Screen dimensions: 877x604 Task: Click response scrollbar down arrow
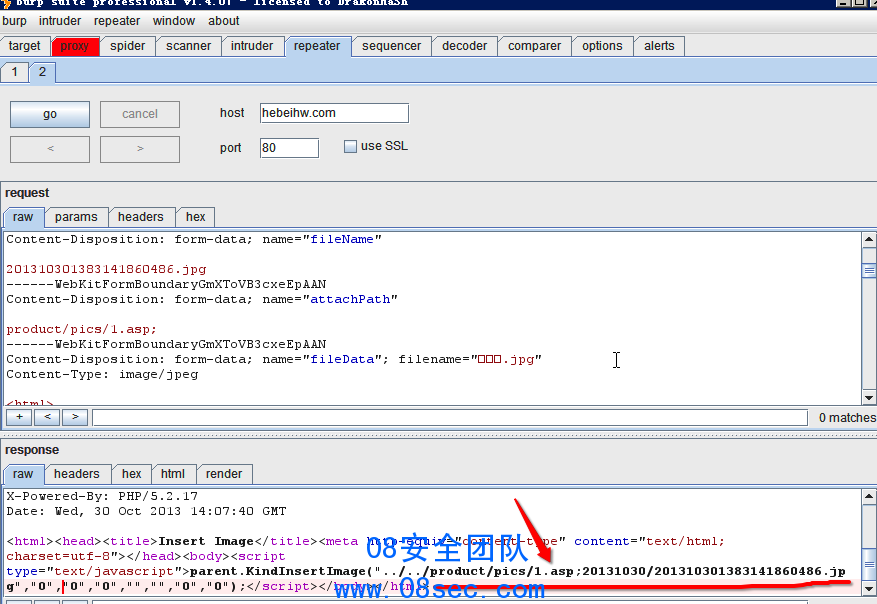click(869, 588)
